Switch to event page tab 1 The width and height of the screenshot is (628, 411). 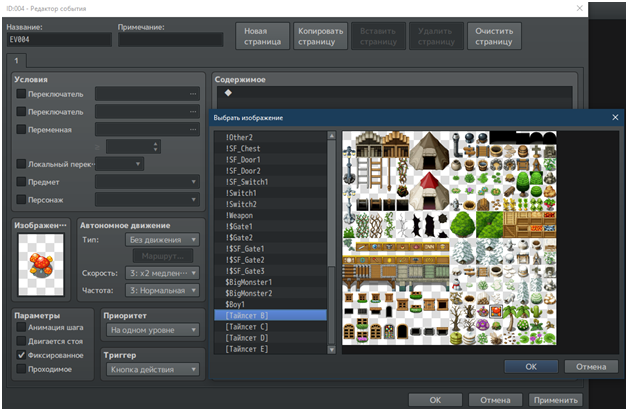[16, 60]
